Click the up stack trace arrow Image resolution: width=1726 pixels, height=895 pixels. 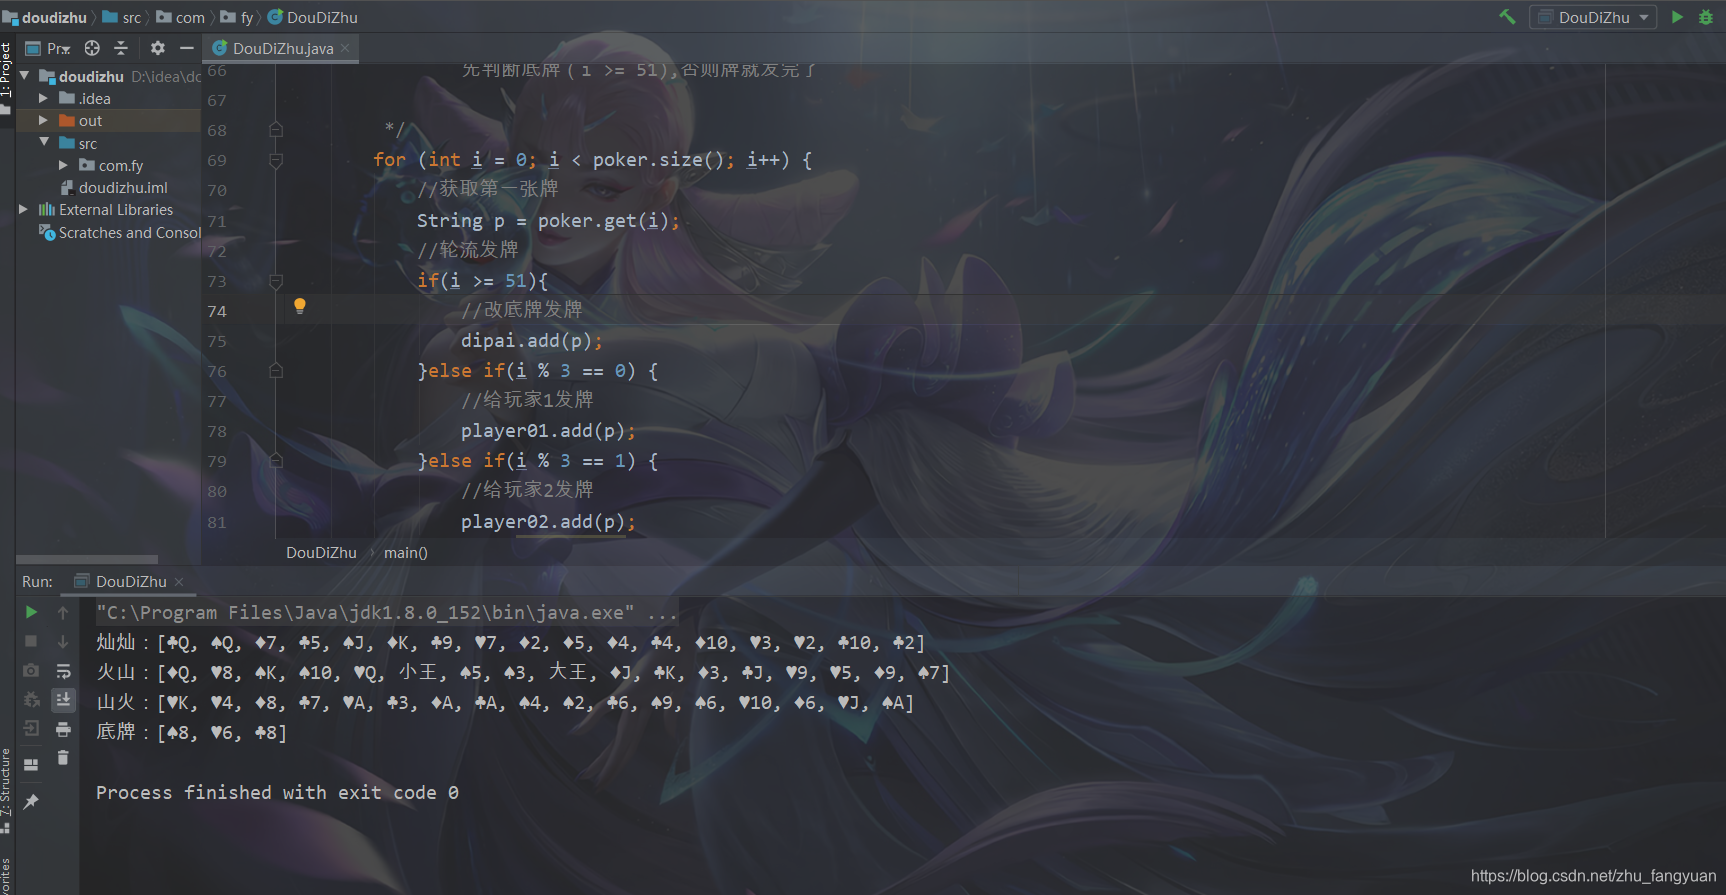tap(63, 612)
